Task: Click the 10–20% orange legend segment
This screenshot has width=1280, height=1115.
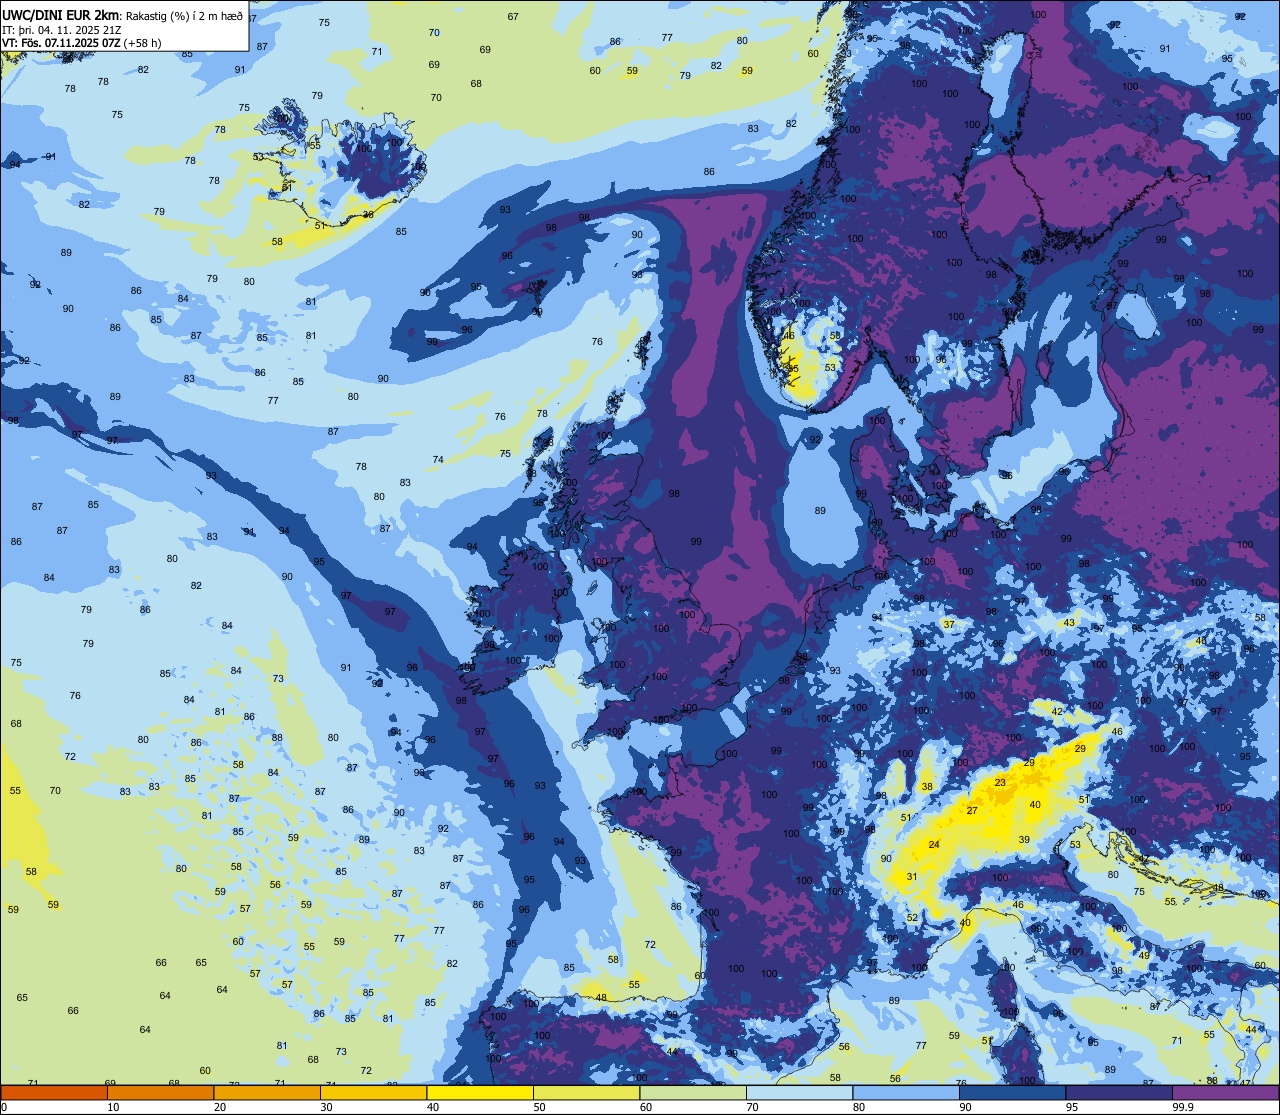Action: (160, 1093)
